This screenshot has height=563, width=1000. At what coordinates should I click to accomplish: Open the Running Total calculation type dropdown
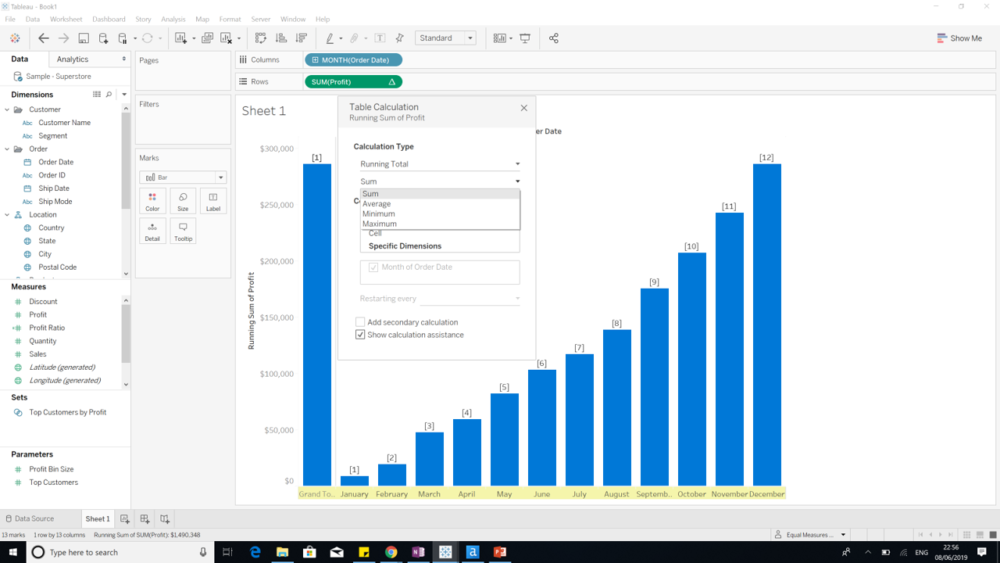pos(440,164)
